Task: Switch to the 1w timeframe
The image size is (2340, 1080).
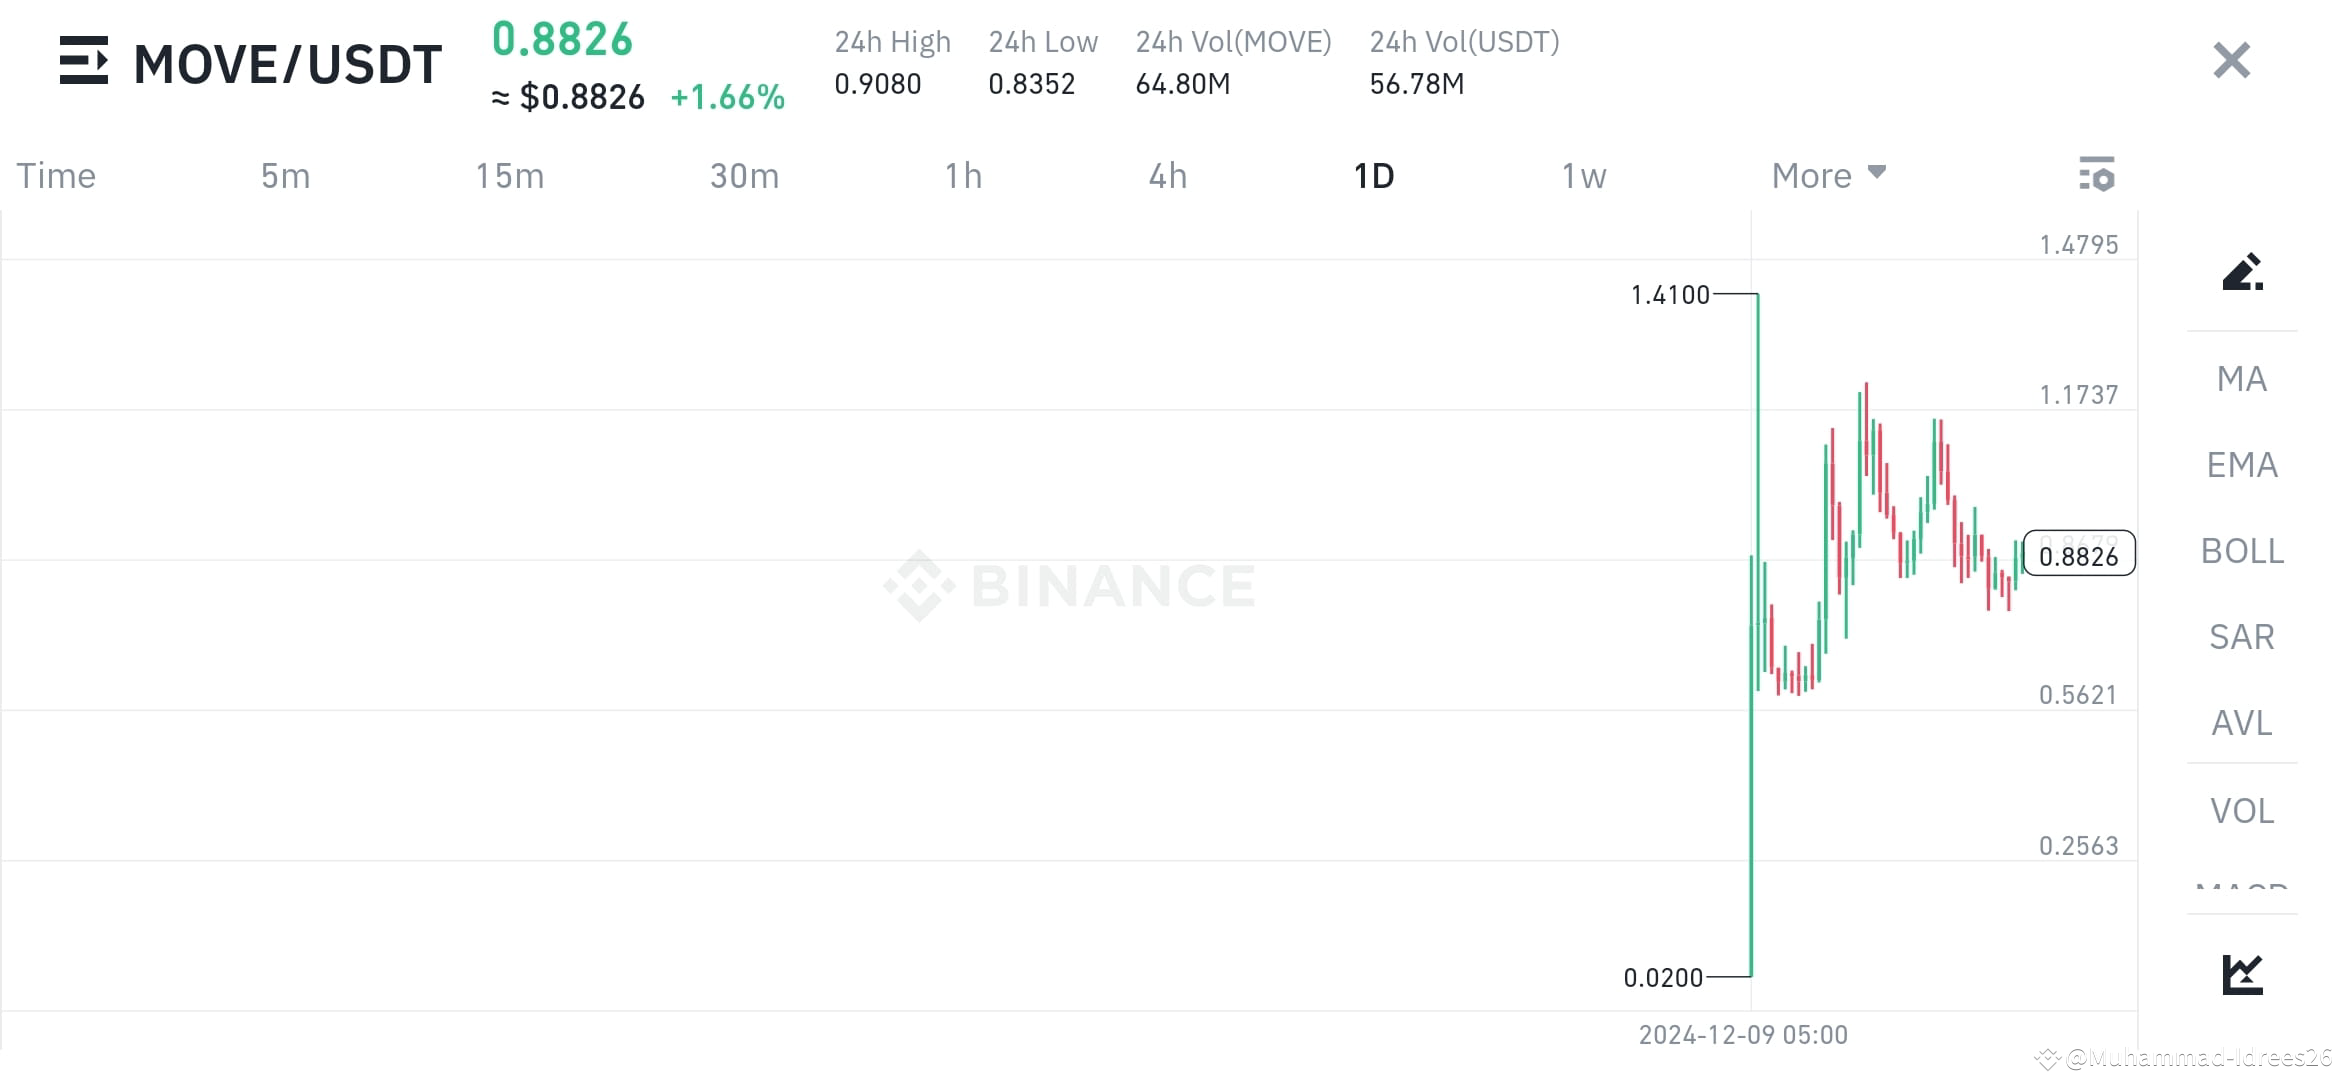Action: pos(1583,175)
